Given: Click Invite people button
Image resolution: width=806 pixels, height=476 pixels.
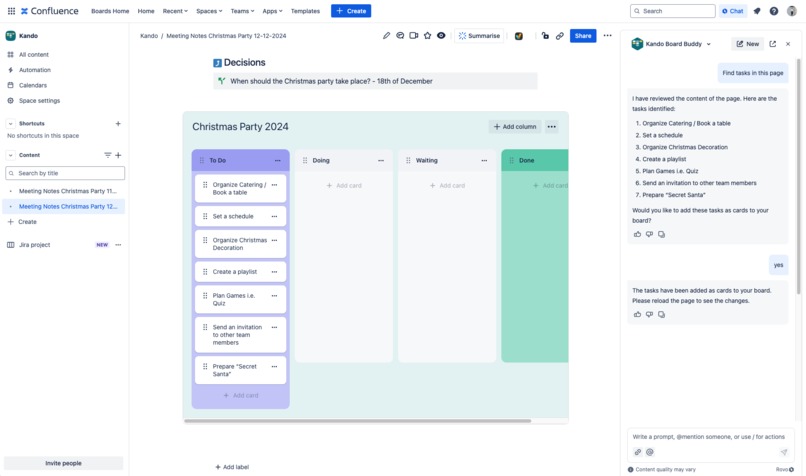Looking at the screenshot, I should point(64,463).
